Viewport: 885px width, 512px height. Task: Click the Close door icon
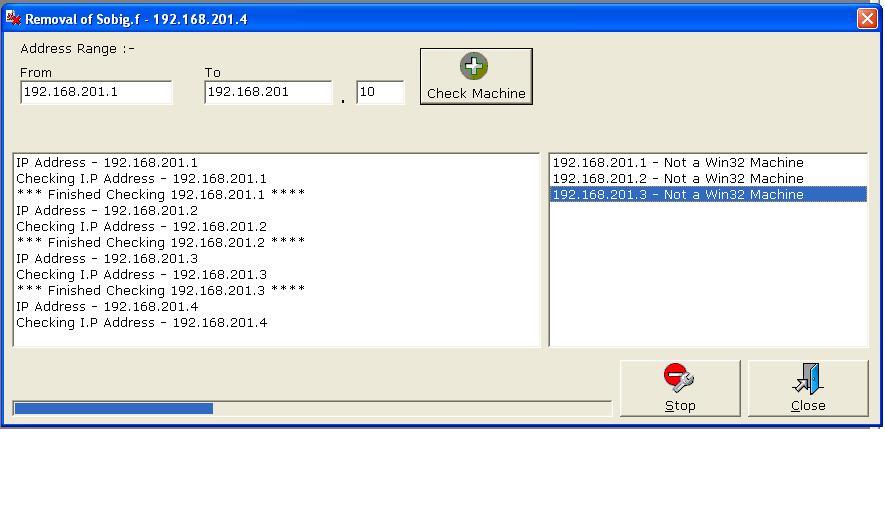pos(808,378)
